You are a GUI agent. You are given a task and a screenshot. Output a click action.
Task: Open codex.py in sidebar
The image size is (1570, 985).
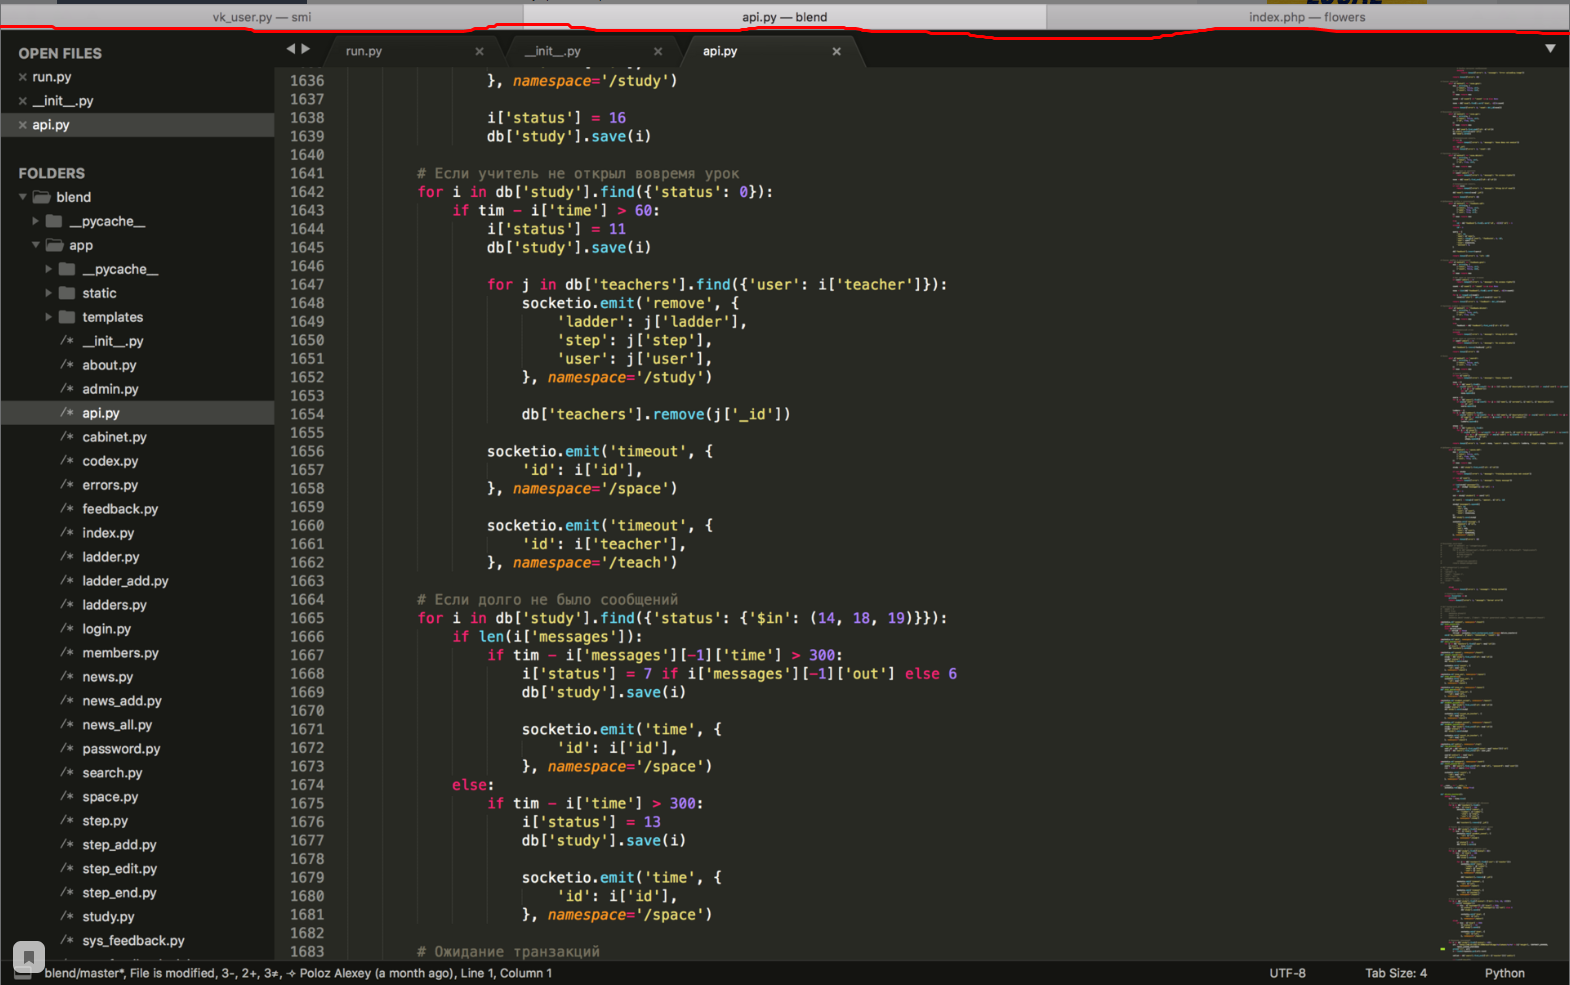tap(110, 461)
